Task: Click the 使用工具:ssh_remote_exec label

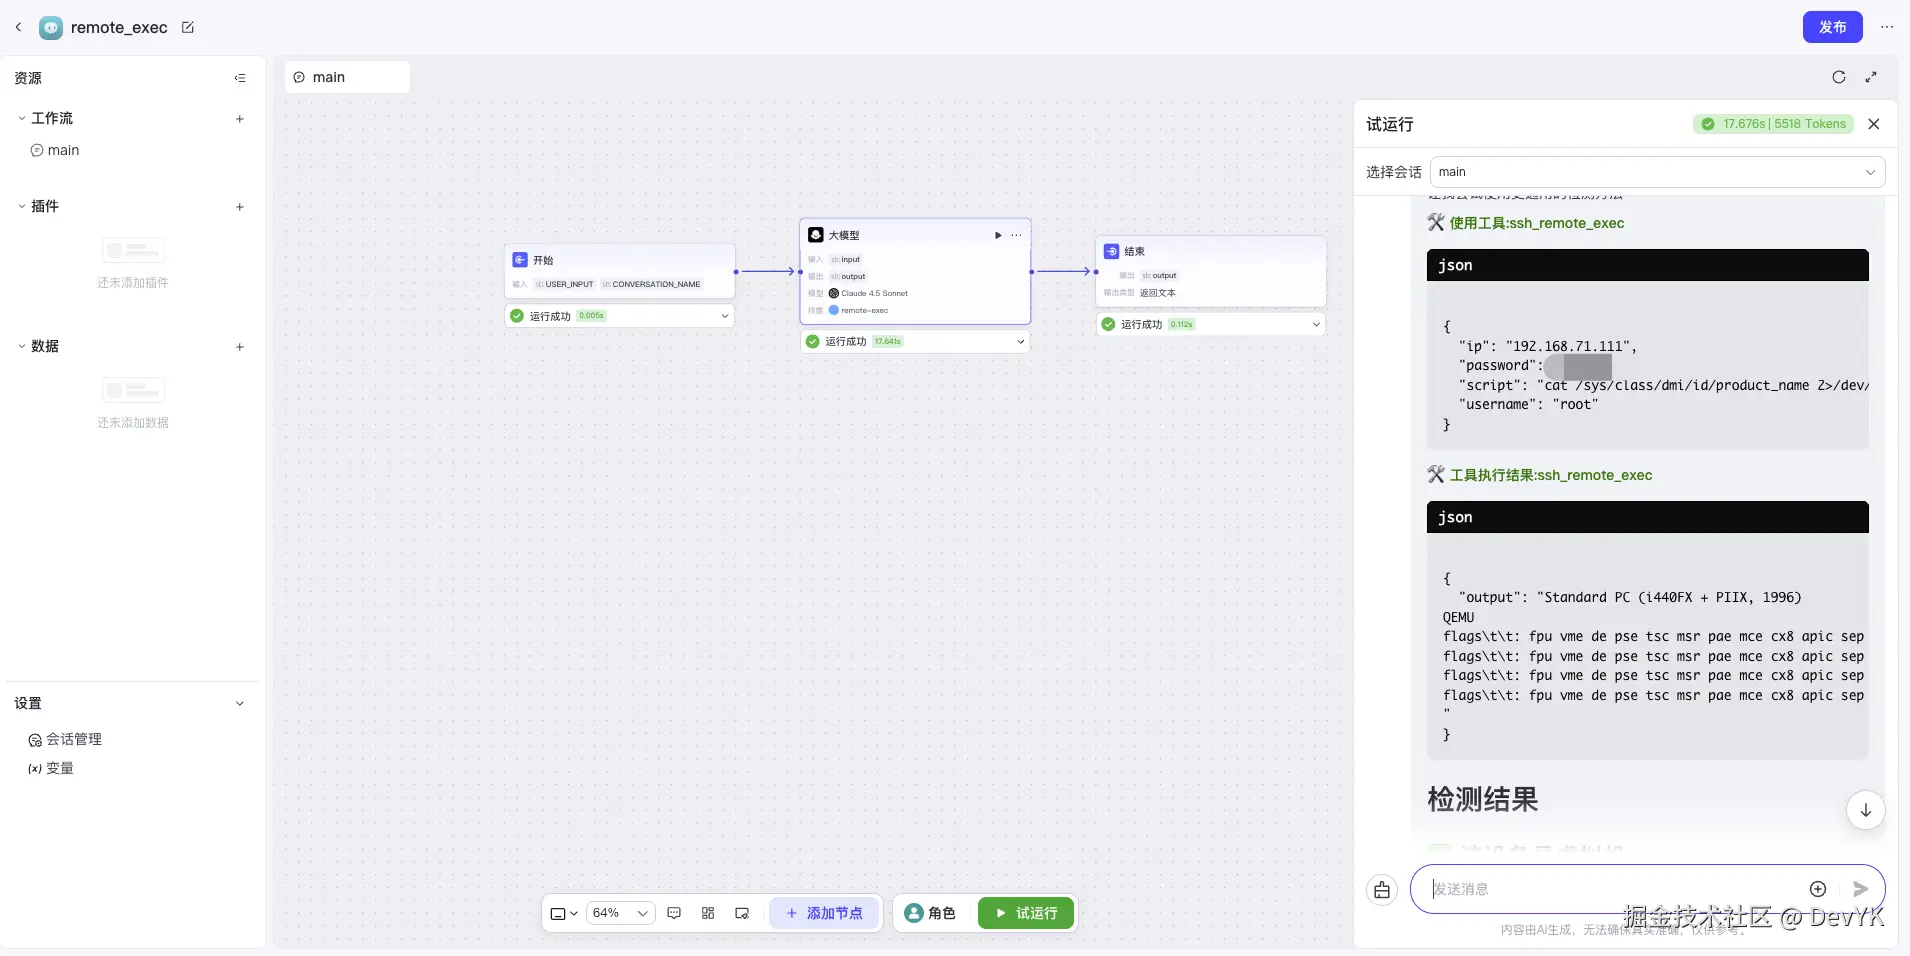Action: click(1536, 223)
